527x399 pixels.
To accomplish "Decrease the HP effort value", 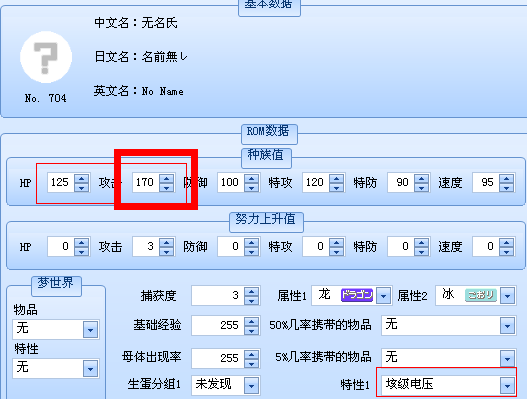I will 81,251.
